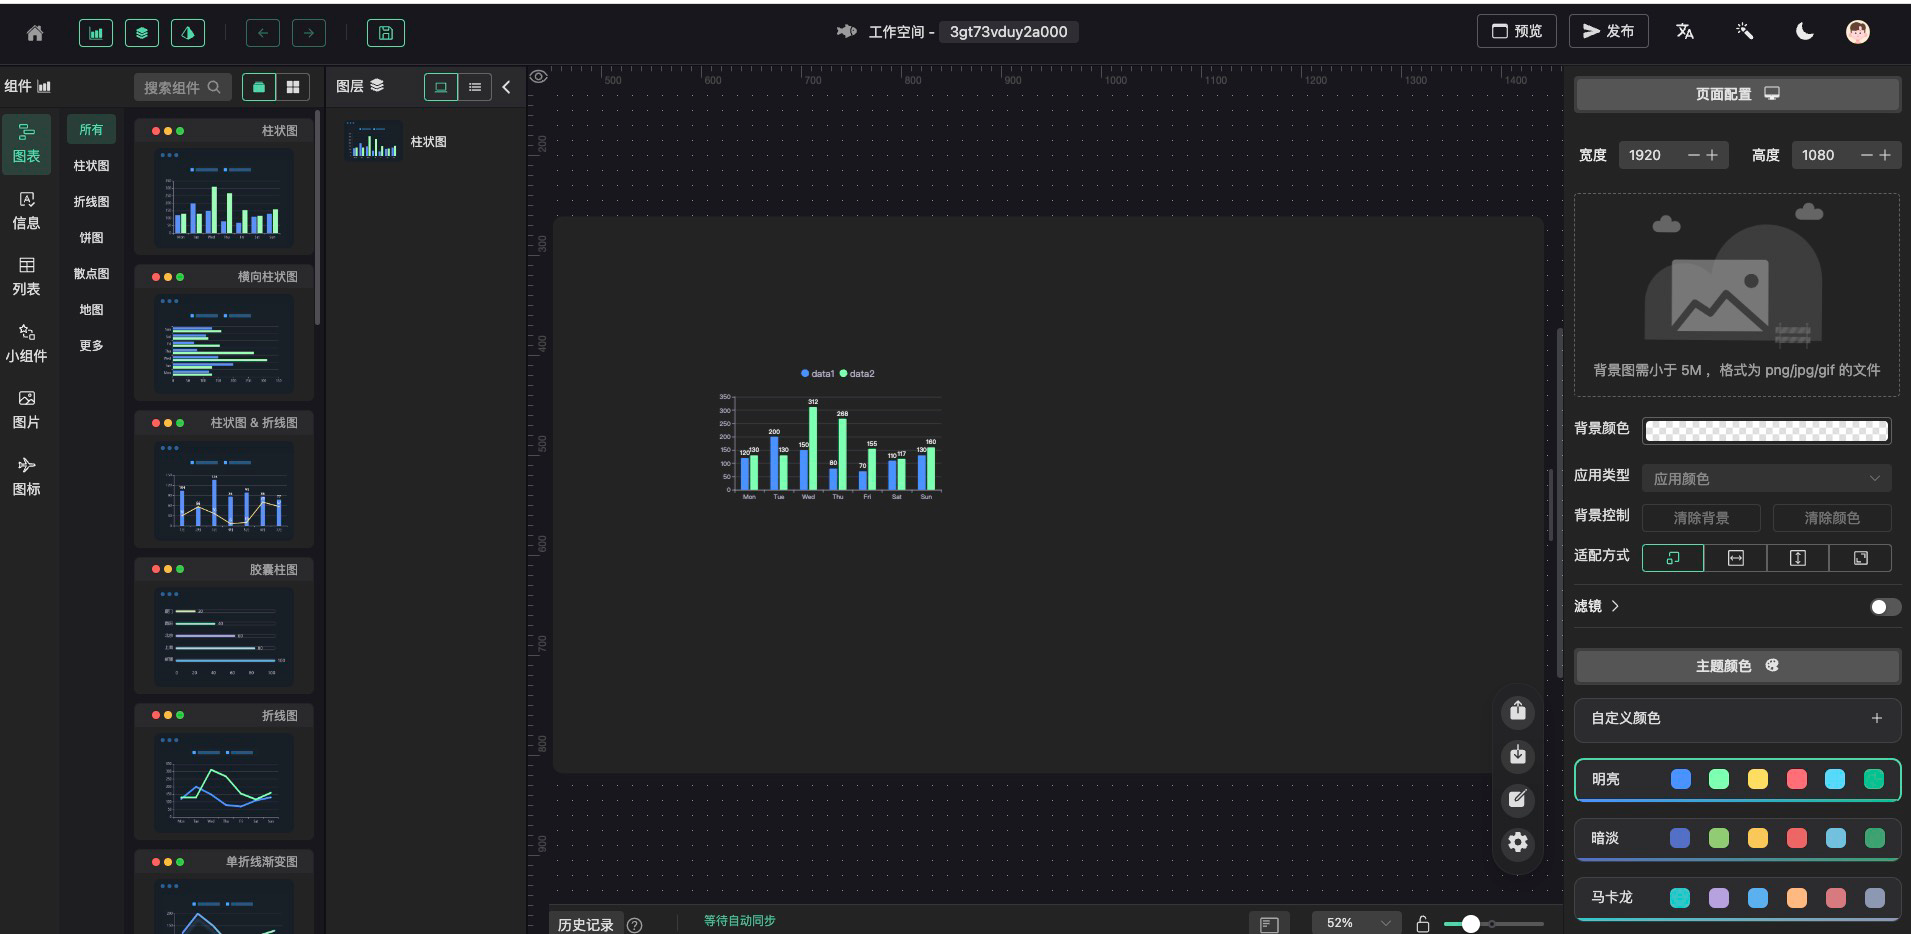Select the 马卡龙 macaron theme

coord(1738,898)
